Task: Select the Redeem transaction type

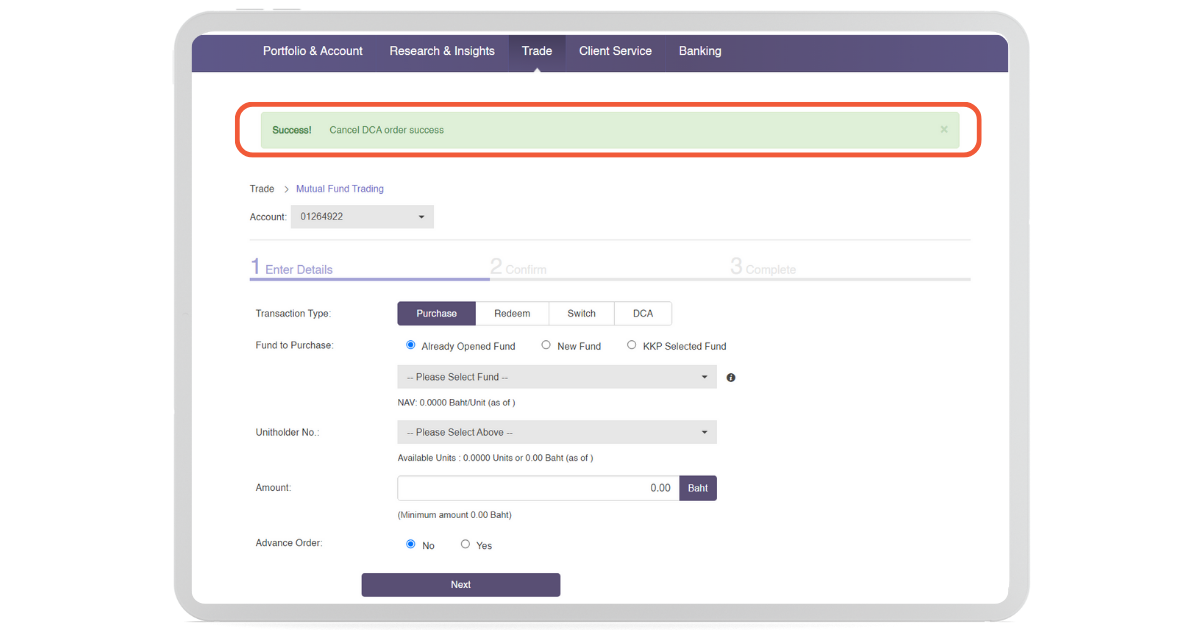Action: tap(512, 314)
